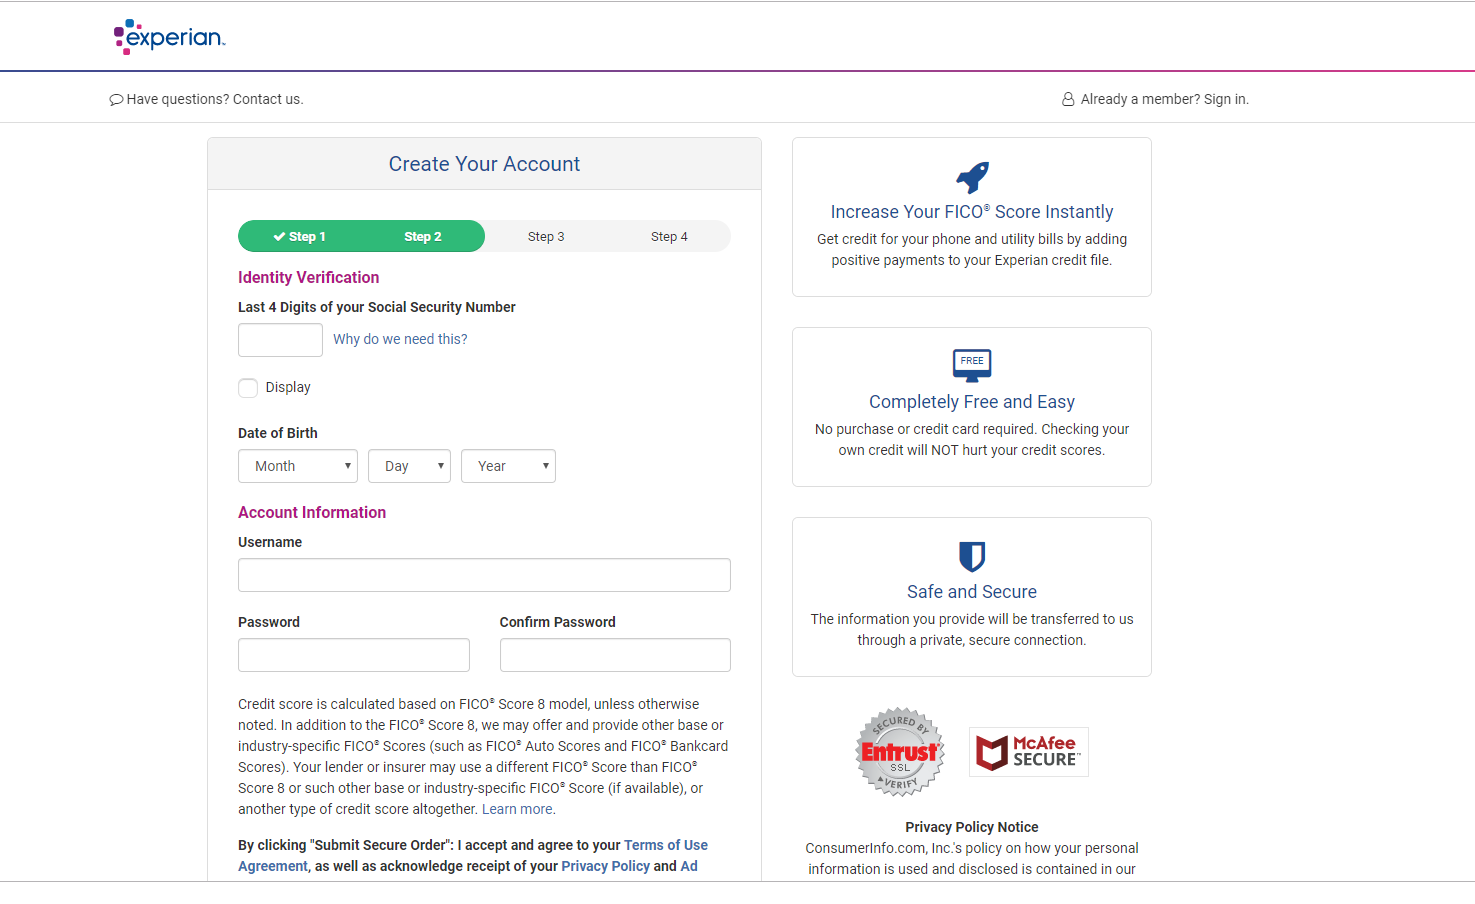
Task: Click the Step 1 checkmark icon
Action: [x=279, y=237]
